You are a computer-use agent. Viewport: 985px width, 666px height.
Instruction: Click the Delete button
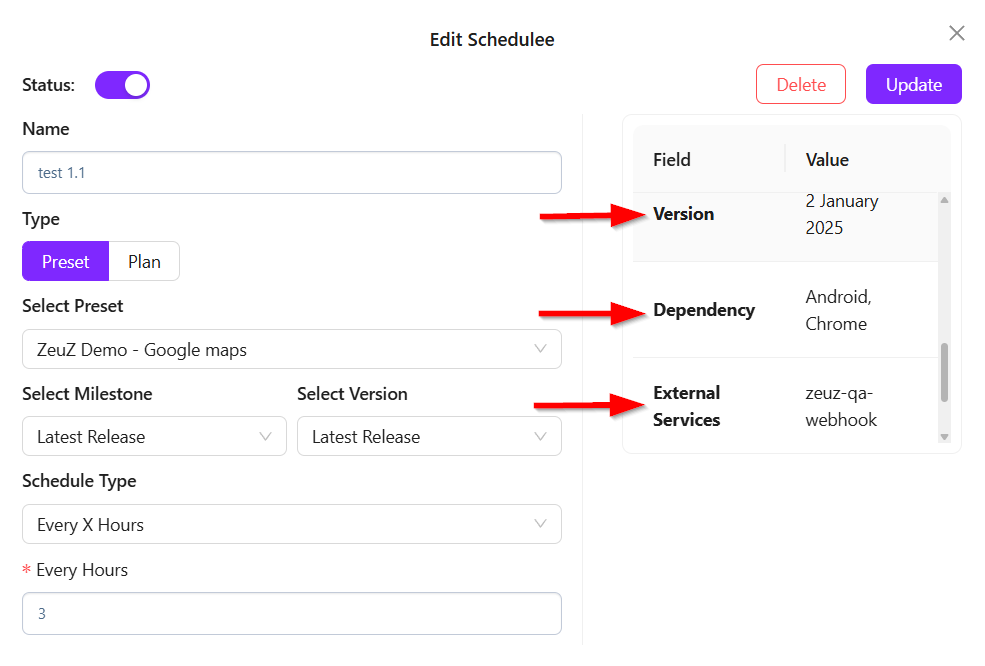(800, 85)
